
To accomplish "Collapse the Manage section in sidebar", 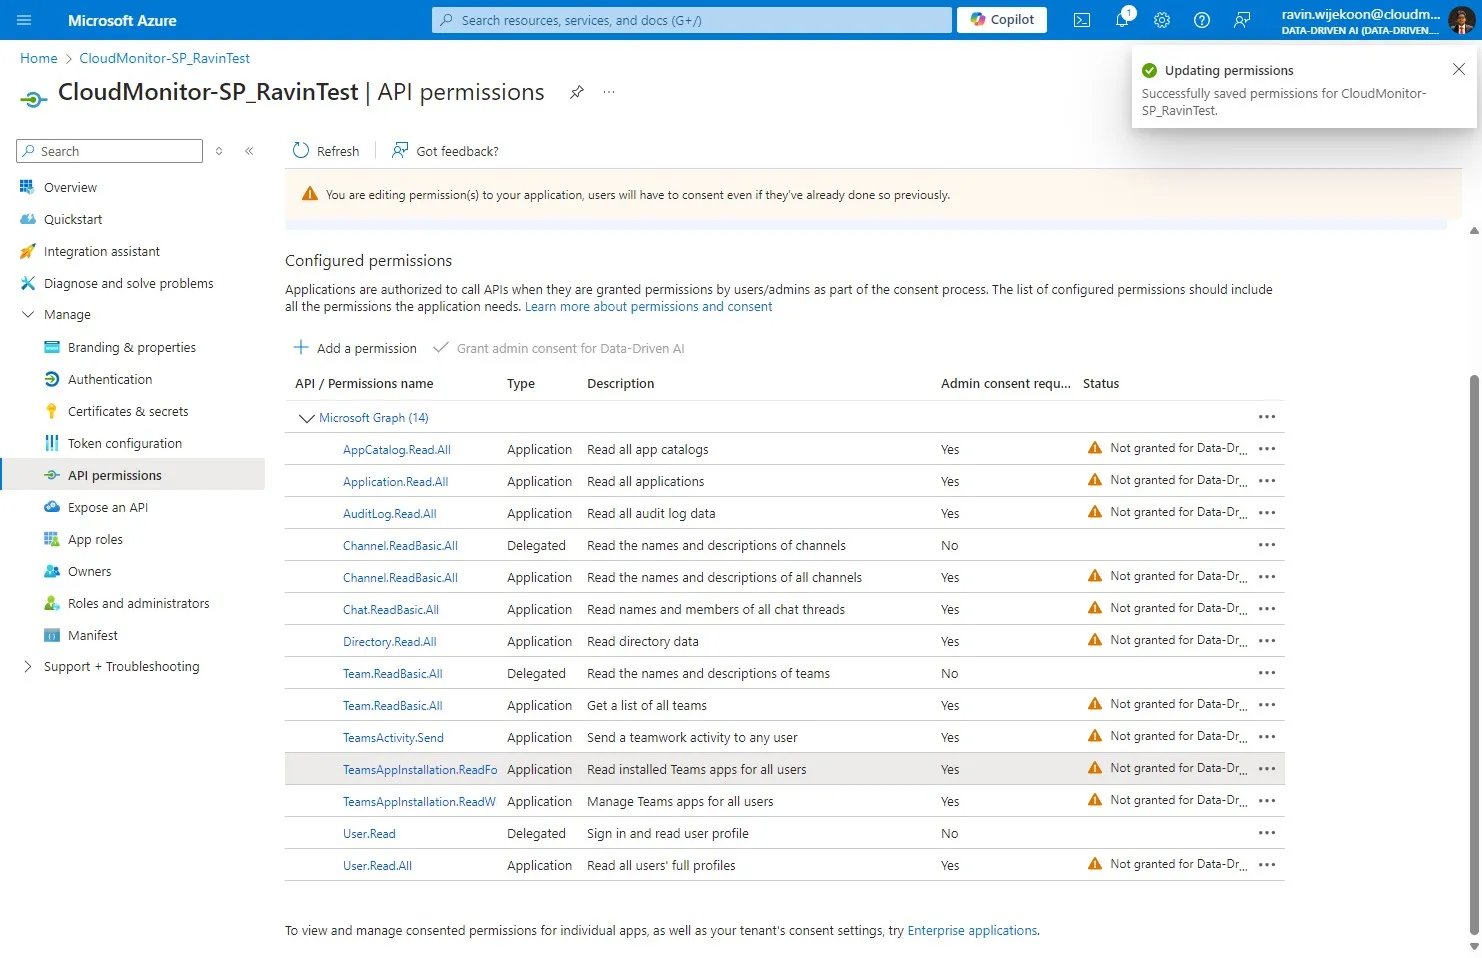I will click(28, 314).
